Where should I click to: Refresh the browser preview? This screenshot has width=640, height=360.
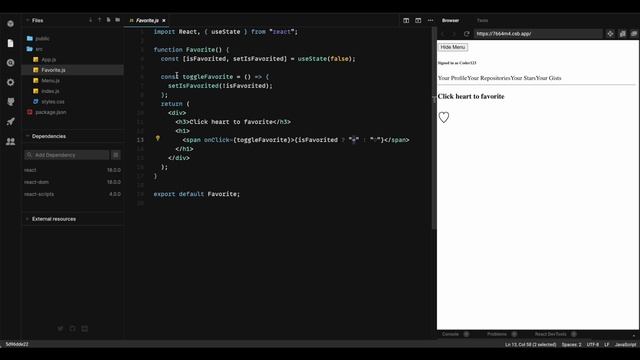pos(467,33)
